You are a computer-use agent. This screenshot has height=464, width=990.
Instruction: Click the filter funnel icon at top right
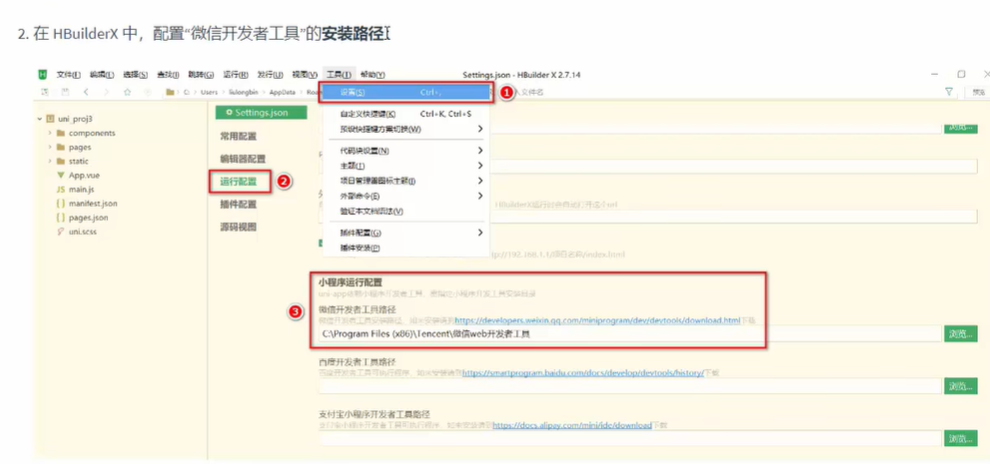pyautogui.click(x=948, y=92)
